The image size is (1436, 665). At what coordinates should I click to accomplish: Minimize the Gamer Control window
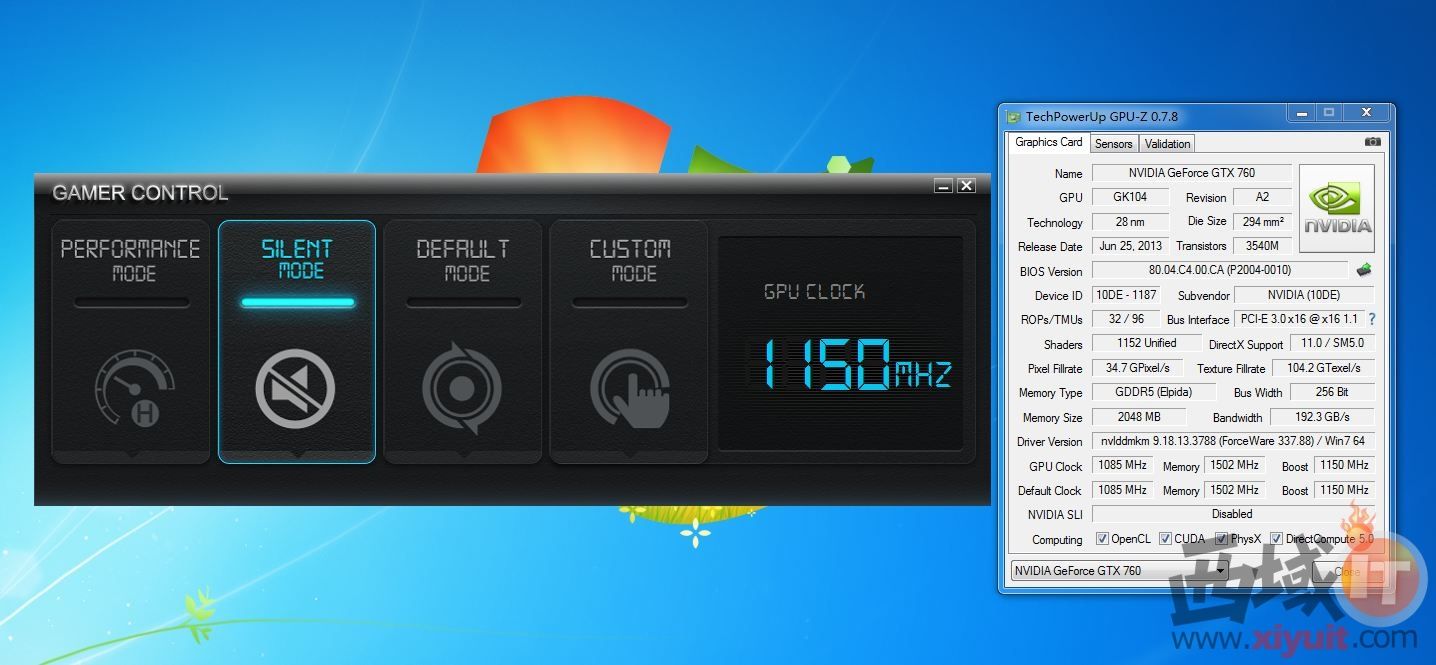(943, 185)
